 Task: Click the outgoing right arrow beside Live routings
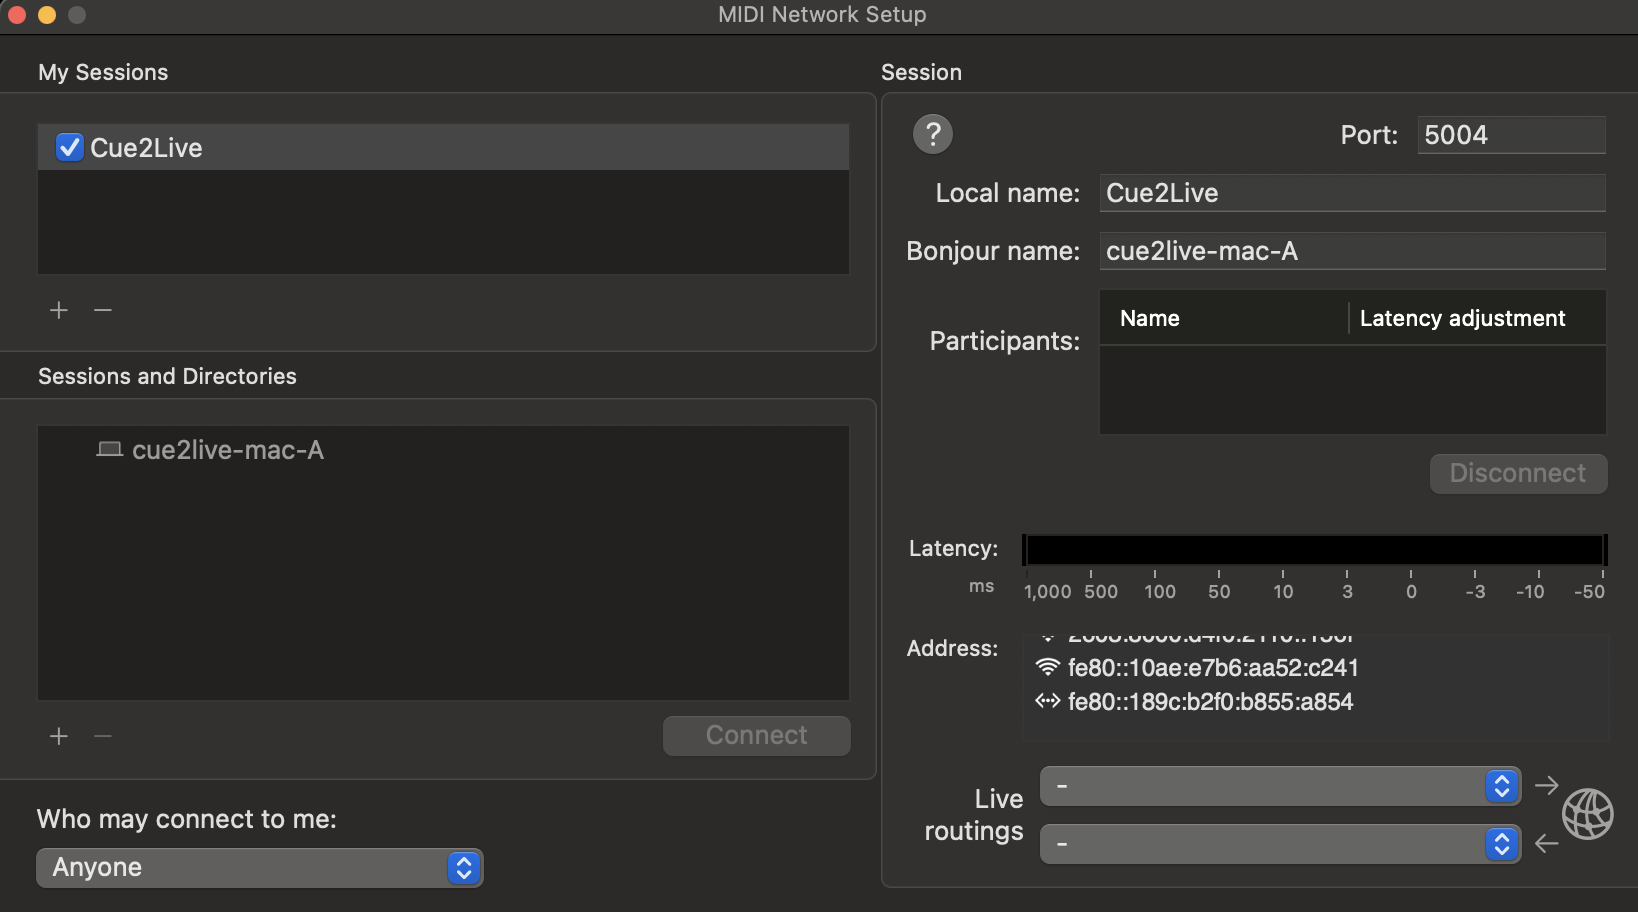tap(1546, 786)
